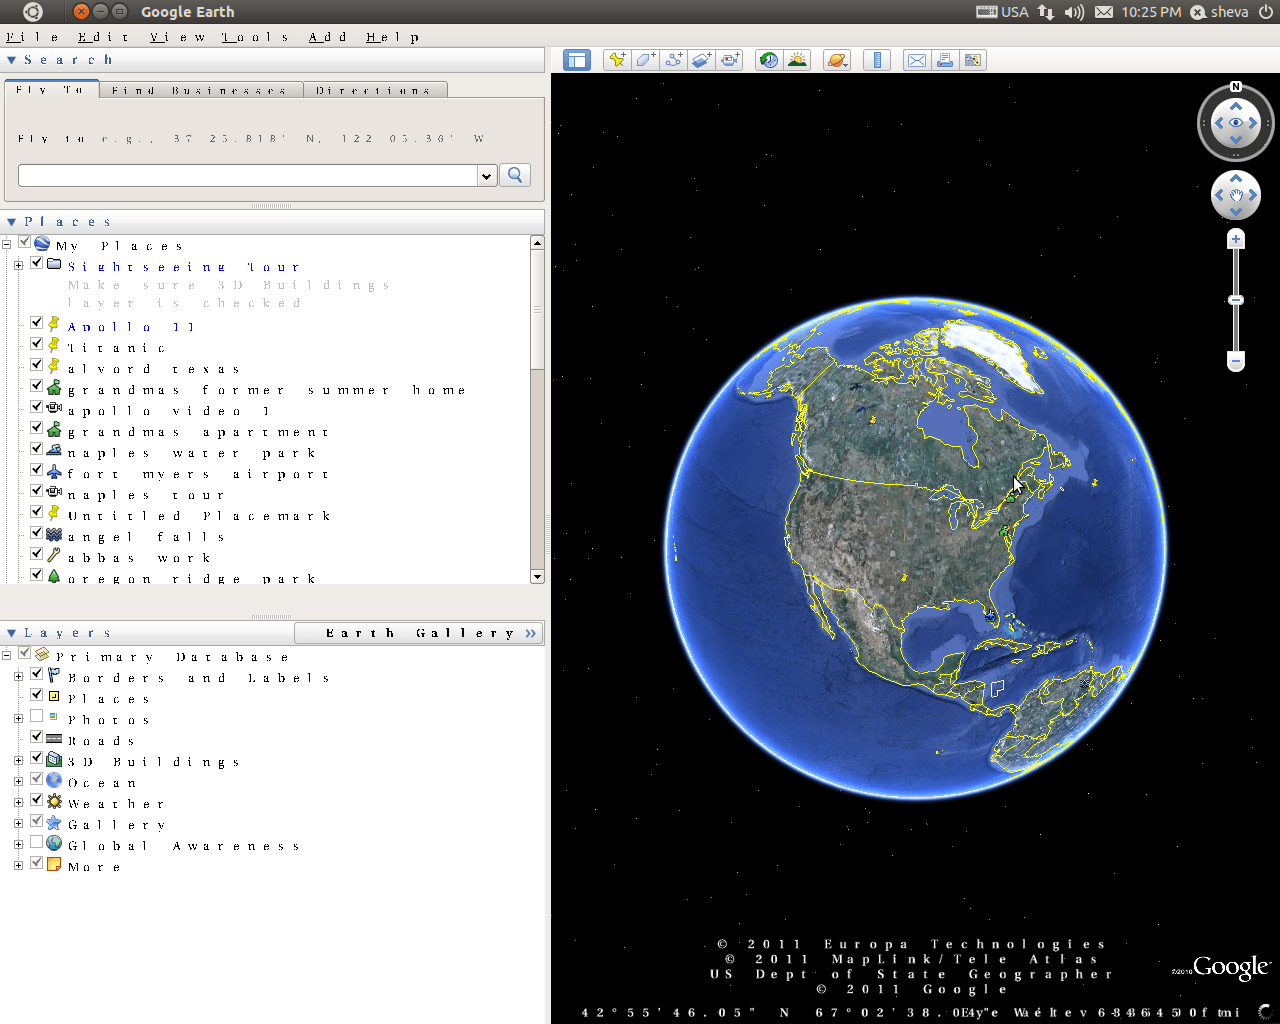
Task: Open the Fly to history dropdown
Action: click(486, 176)
